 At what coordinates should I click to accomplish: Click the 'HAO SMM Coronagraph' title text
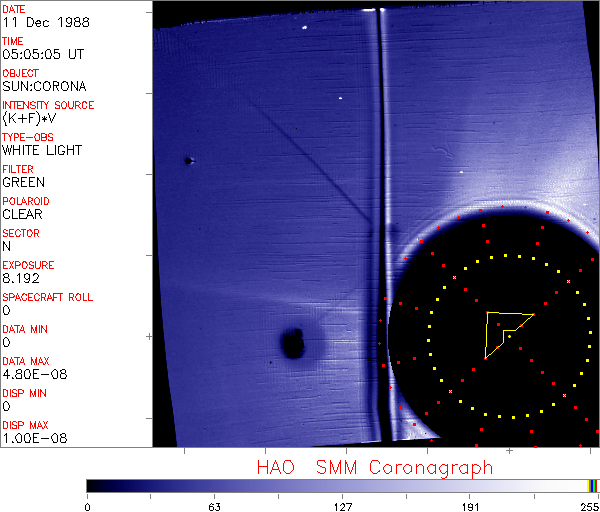[374, 467]
